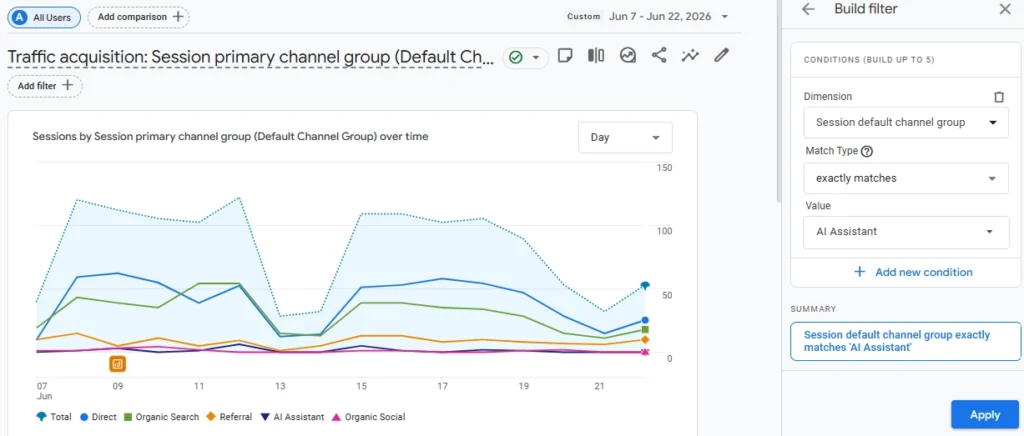Open the exactly matches match type dropdown
This screenshot has width=1024, height=436.
pyautogui.click(x=906, y=178)
